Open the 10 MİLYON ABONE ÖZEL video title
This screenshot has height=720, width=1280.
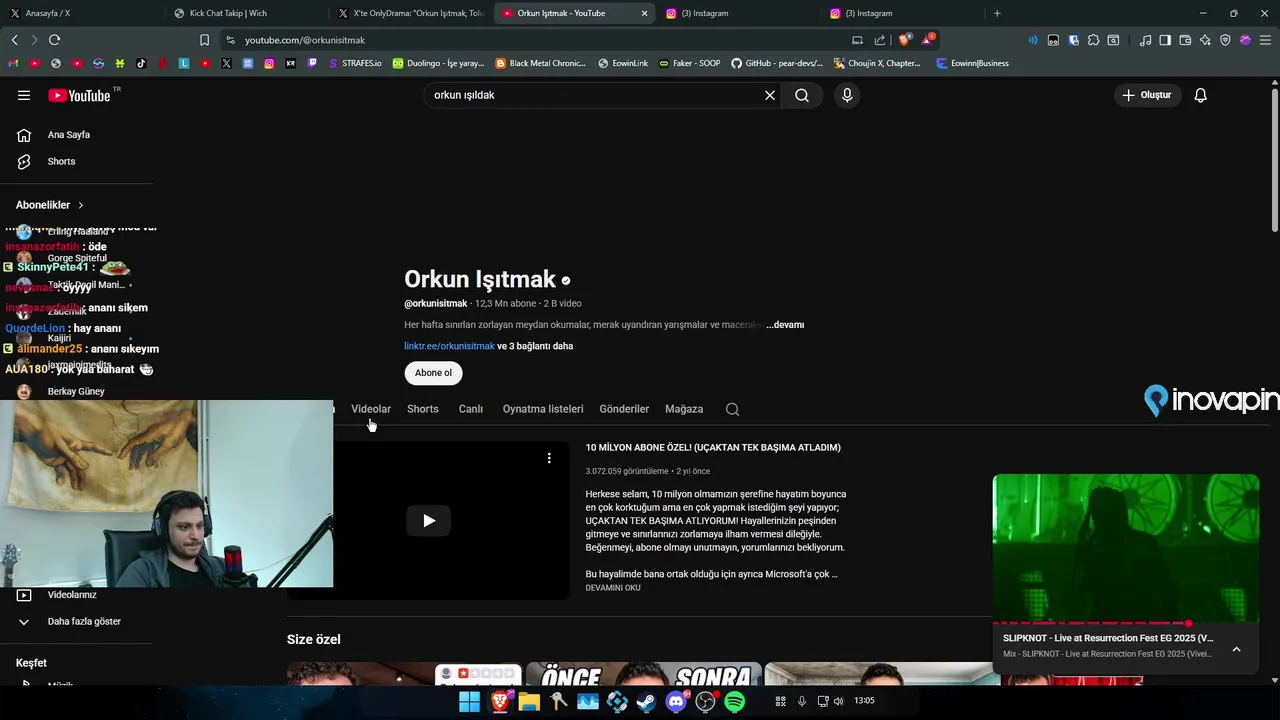713,448
